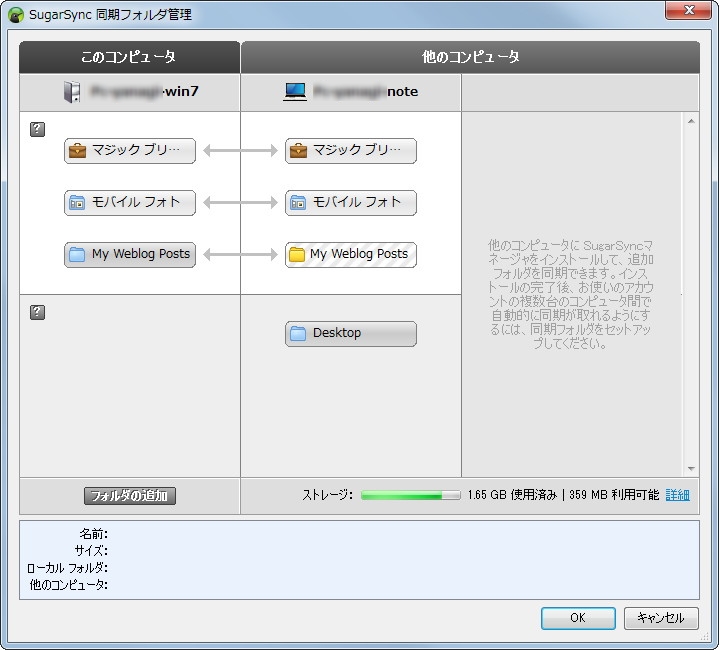
Task: Click the yellow folder icon on the right My Weblog Posts
Action: tap(297, 254)
